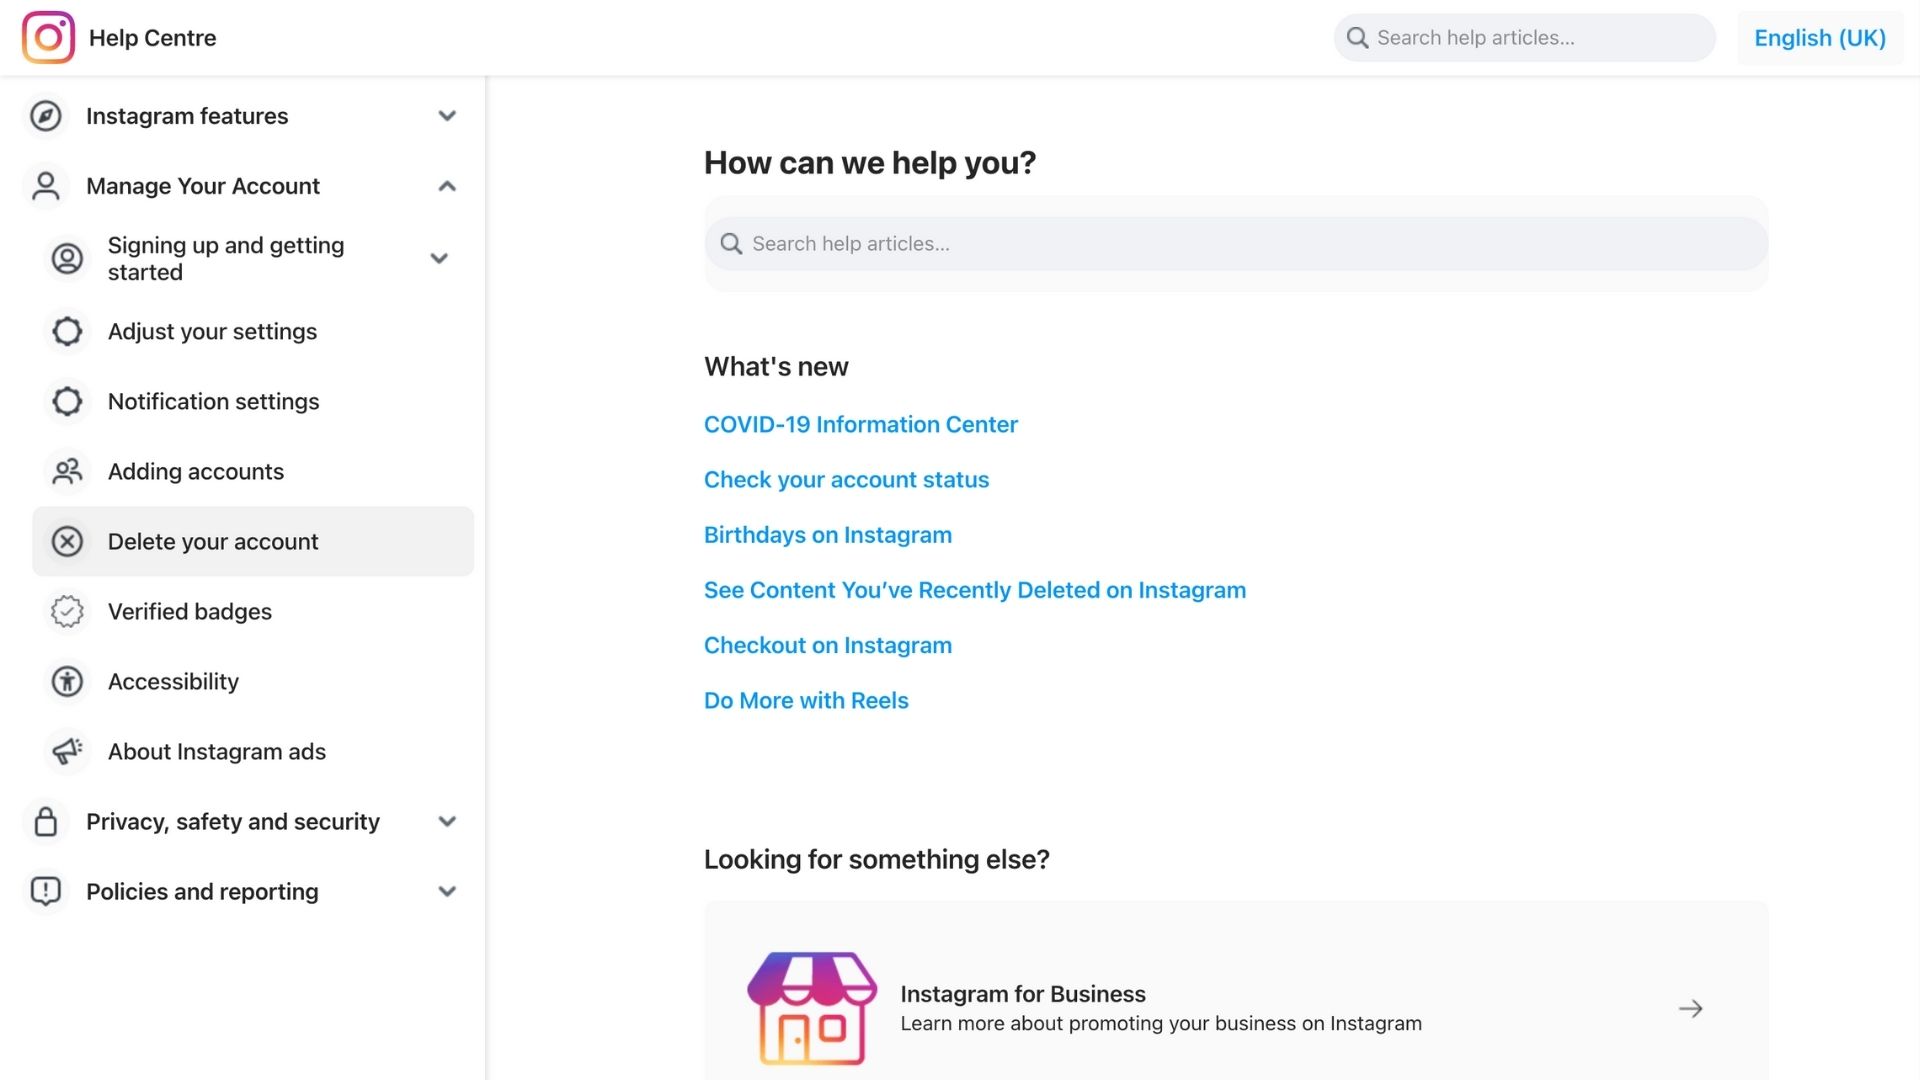Open Birthdays on Instagram link
This screenshot has width=1920, height=1080.
[x=828, y=535]
